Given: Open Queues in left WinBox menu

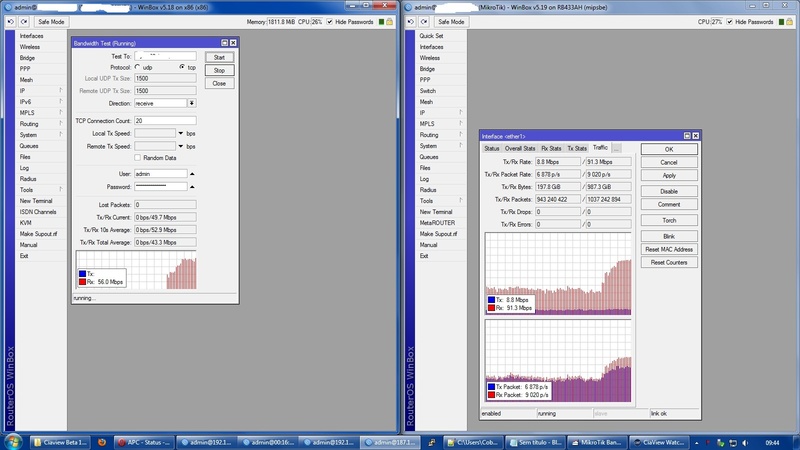Looking at the screenshot, I should (x=29, y=146).
